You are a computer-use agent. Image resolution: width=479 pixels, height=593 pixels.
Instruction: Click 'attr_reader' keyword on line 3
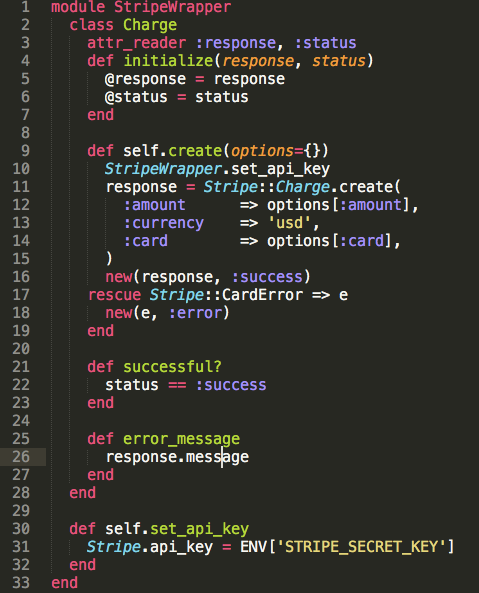click(136, 43)
